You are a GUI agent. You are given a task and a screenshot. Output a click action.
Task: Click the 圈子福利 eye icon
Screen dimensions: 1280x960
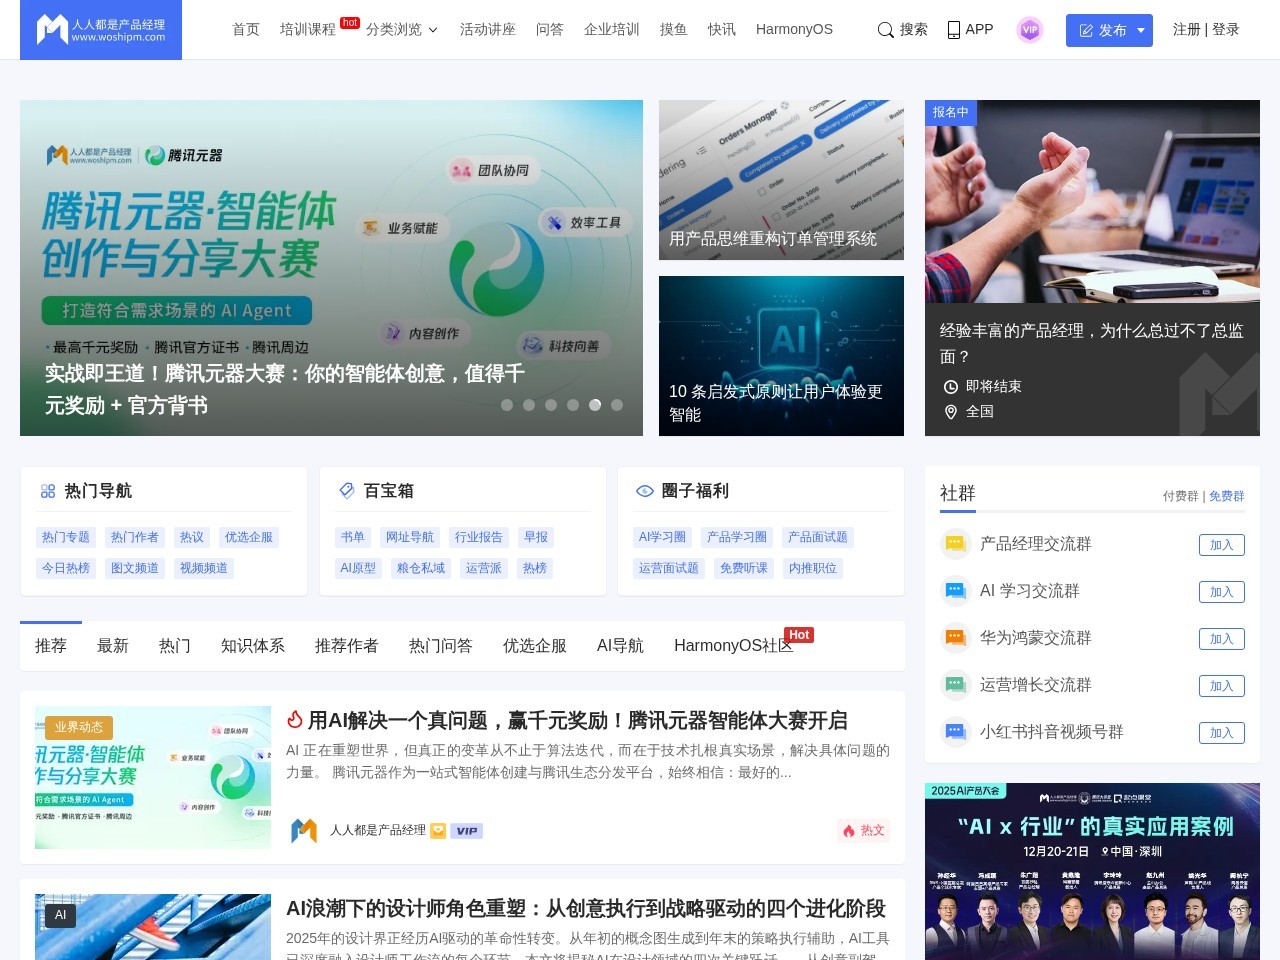click(x=644, y=491)
